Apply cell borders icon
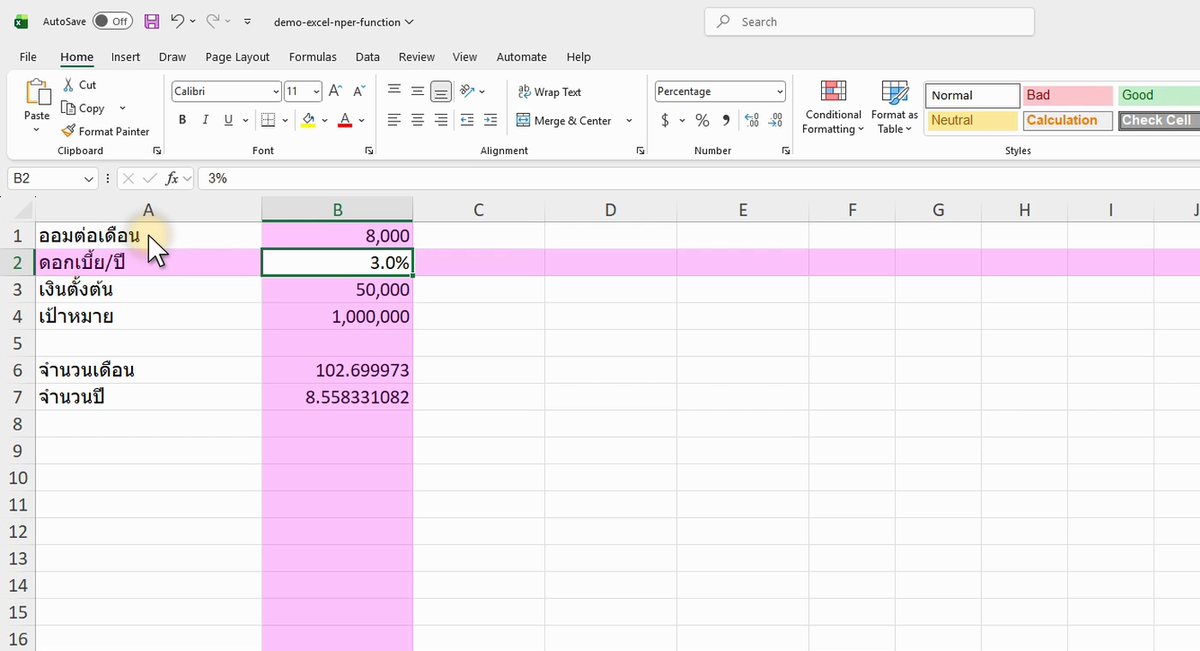Screen dimensions: 1200x651 coord(267,120)
